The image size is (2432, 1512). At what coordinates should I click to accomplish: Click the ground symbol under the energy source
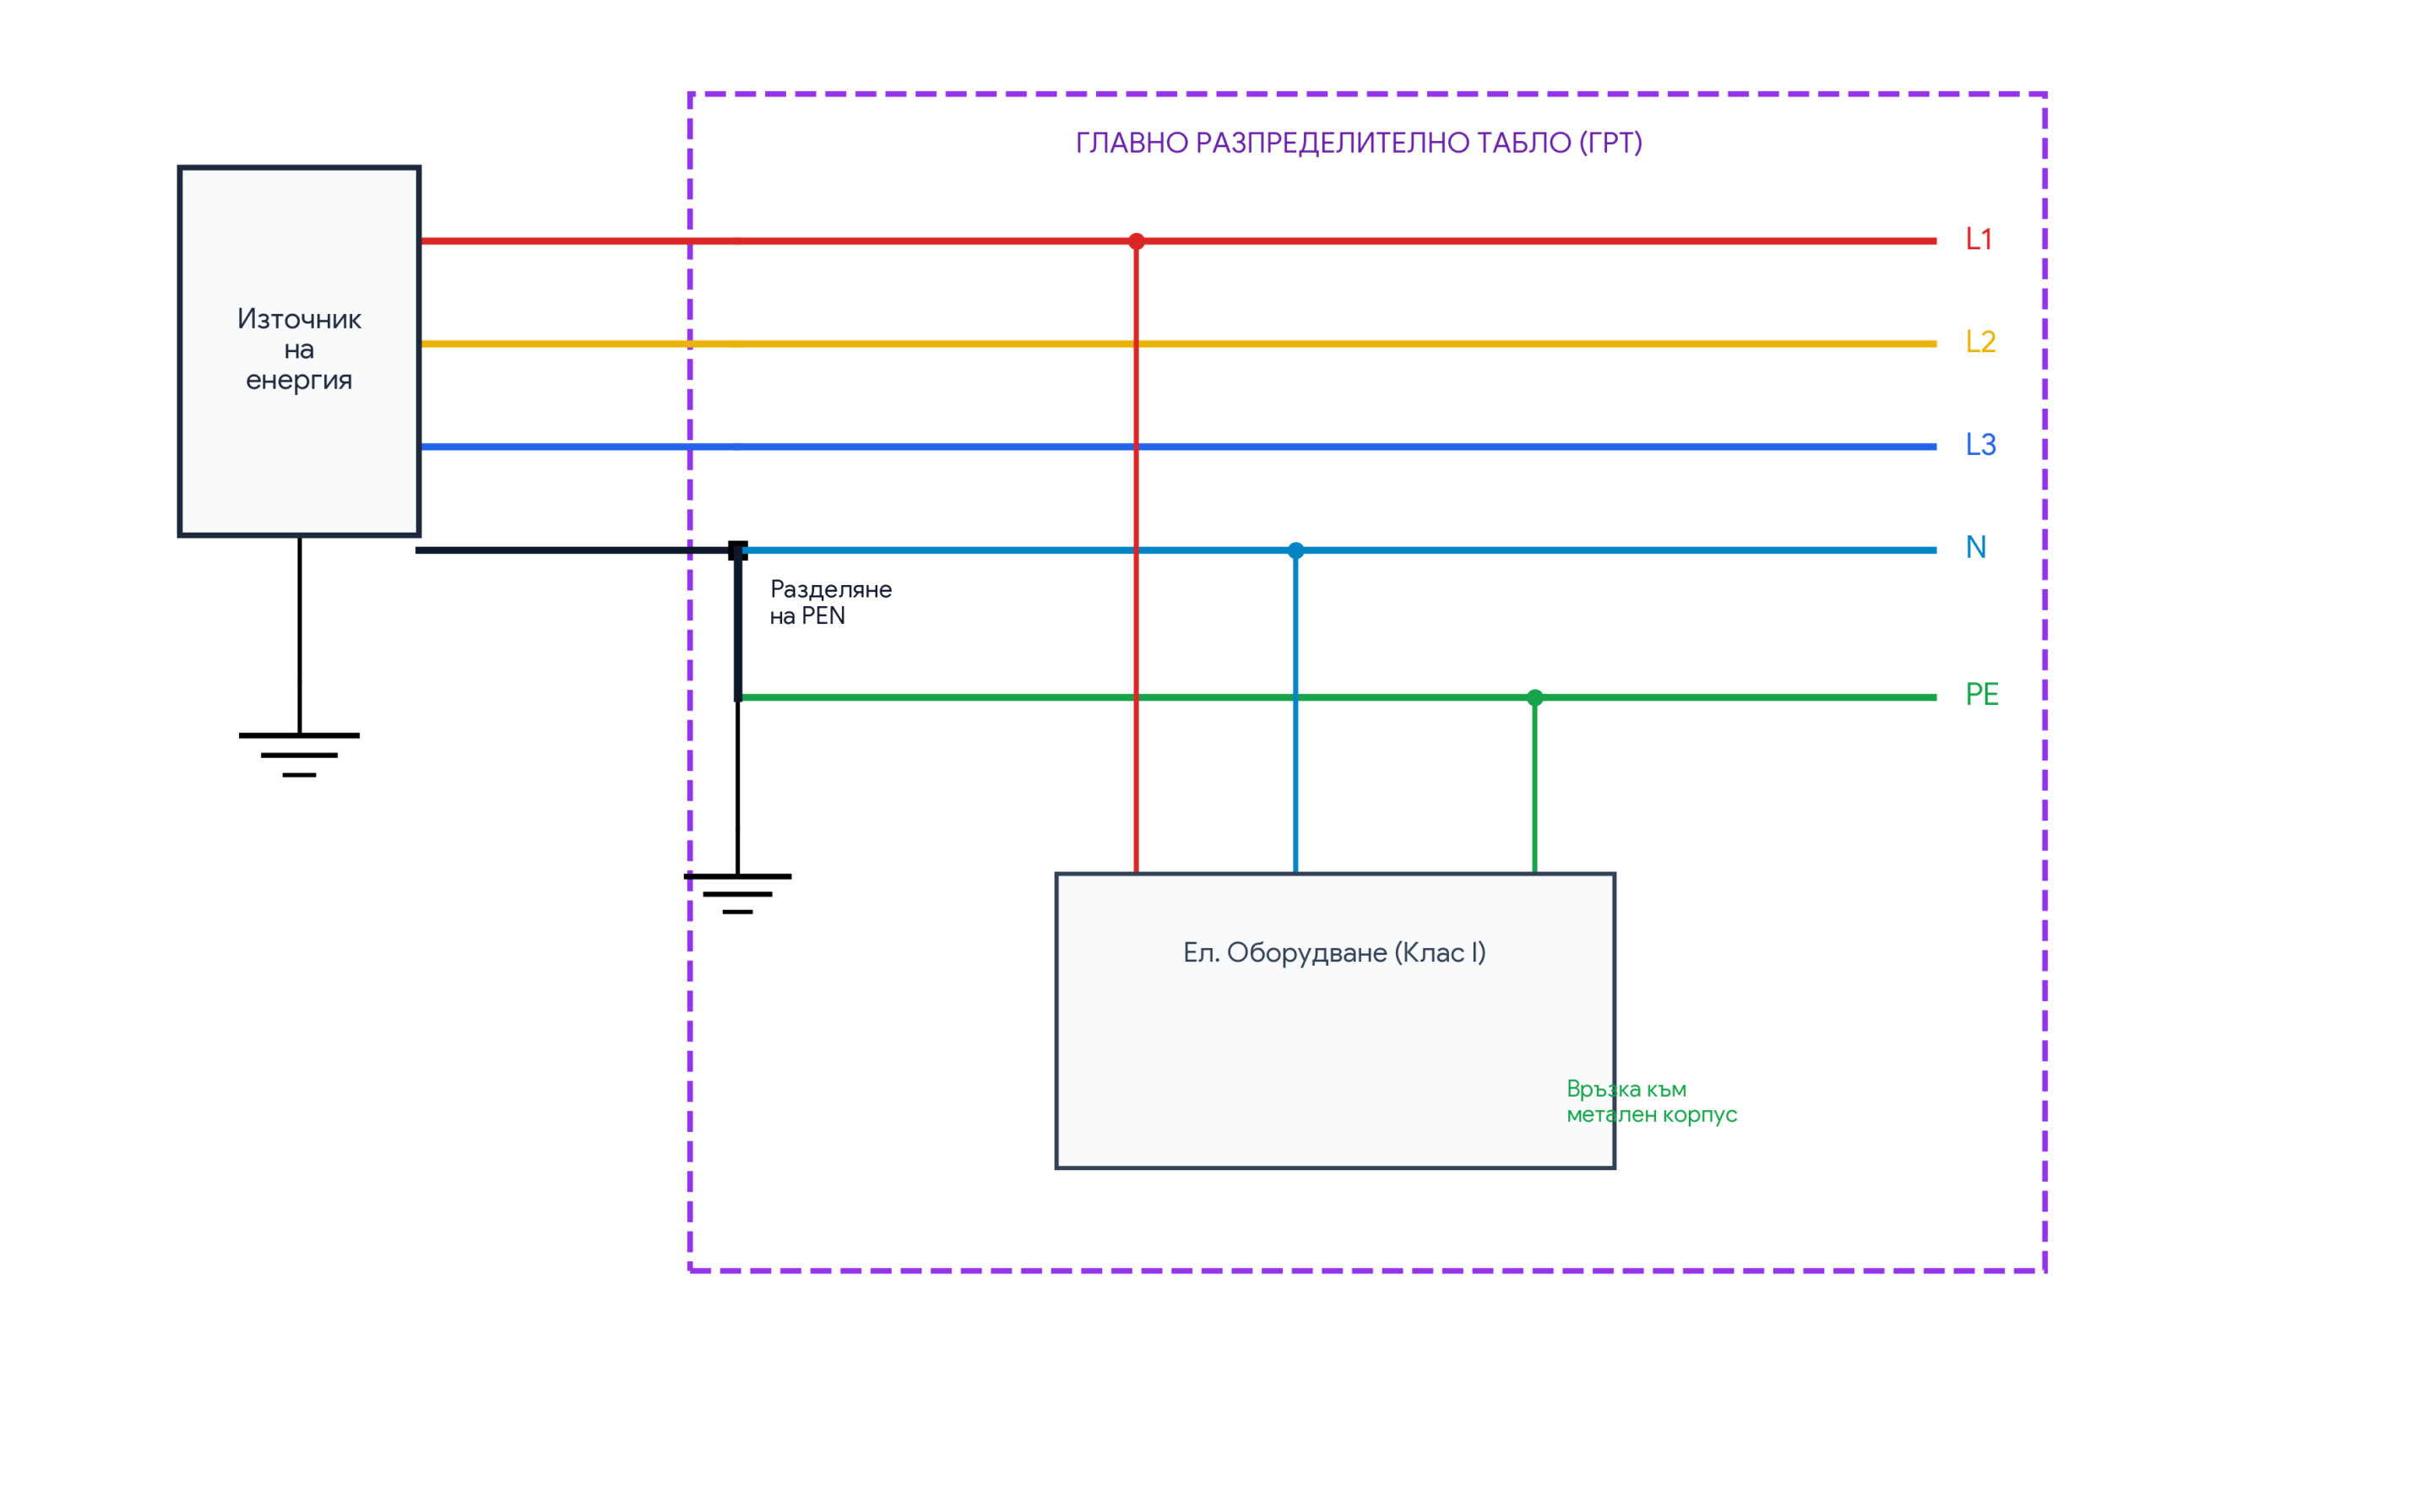pos(299,755)
